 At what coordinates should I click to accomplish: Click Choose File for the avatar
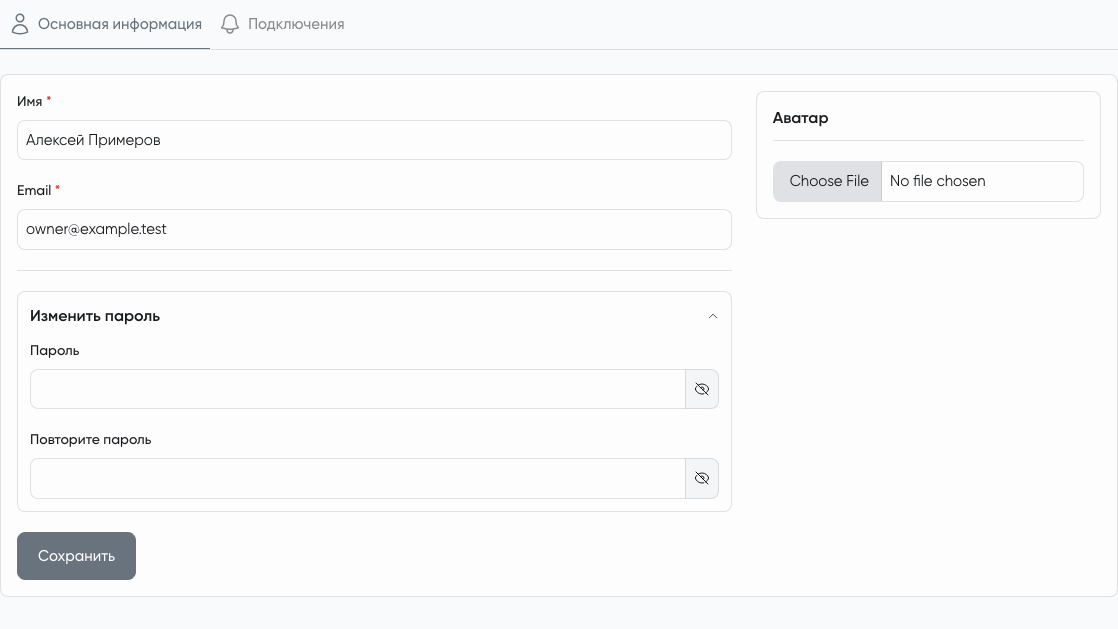828,181
